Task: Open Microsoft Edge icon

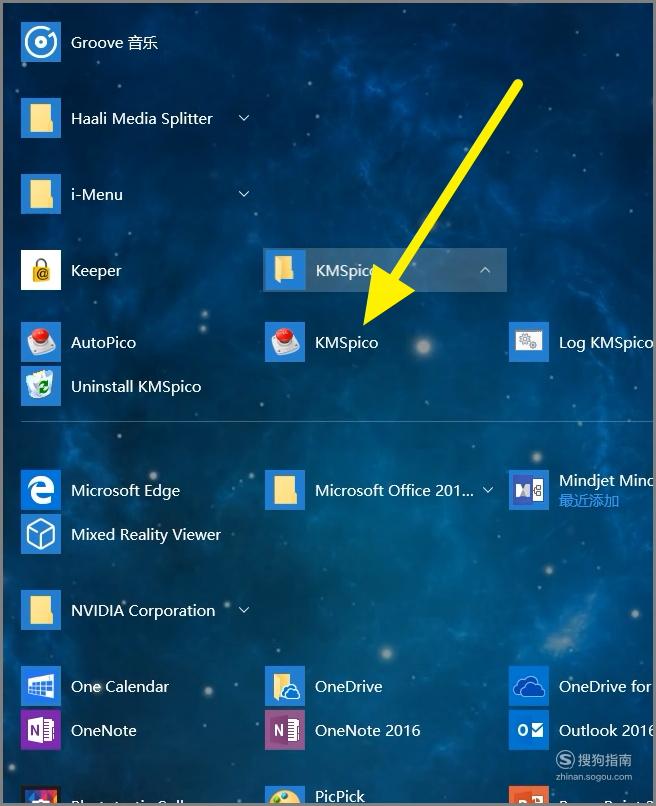Action: [x=41, y=490]
